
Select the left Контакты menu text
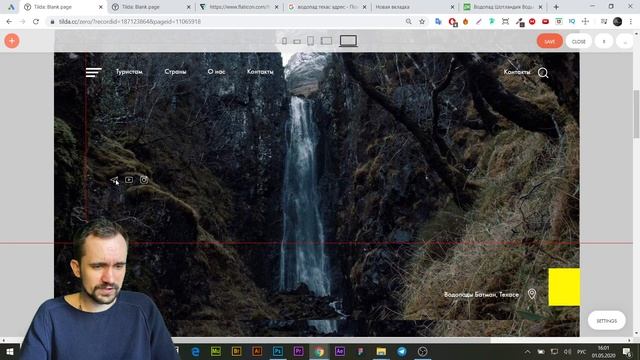tap(260, 72)
